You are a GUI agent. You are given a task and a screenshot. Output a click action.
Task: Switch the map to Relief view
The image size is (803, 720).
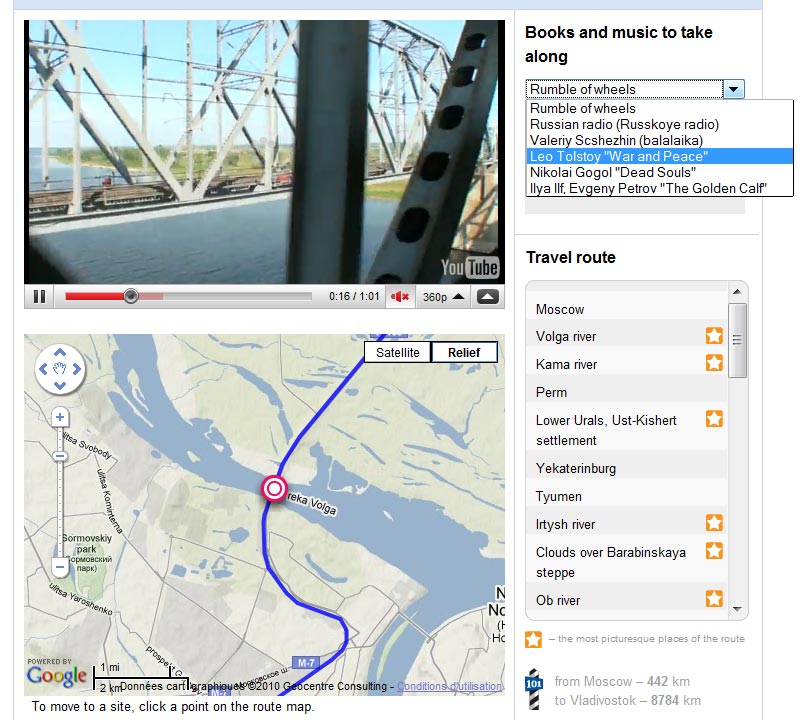pos(464,352)
